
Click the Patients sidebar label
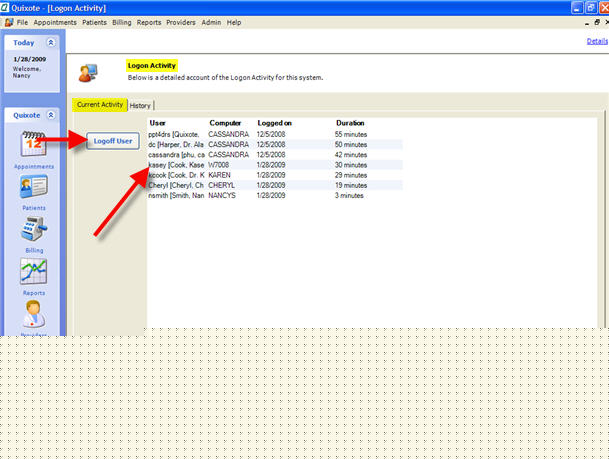click(x=34, y=208)
